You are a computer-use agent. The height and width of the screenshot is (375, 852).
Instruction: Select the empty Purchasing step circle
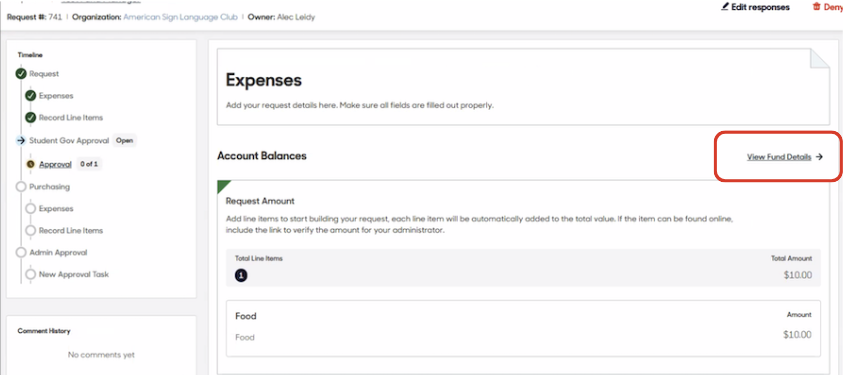[21, 187]
